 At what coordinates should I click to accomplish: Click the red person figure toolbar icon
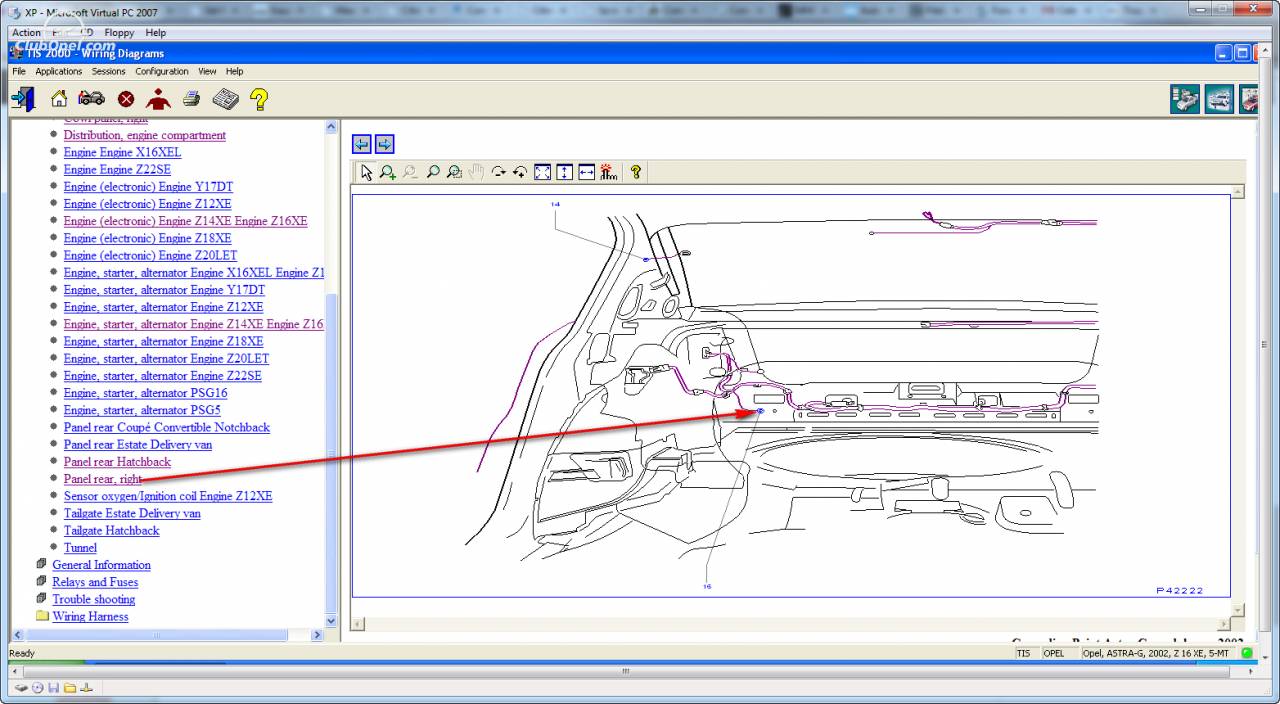coord(158,98)
